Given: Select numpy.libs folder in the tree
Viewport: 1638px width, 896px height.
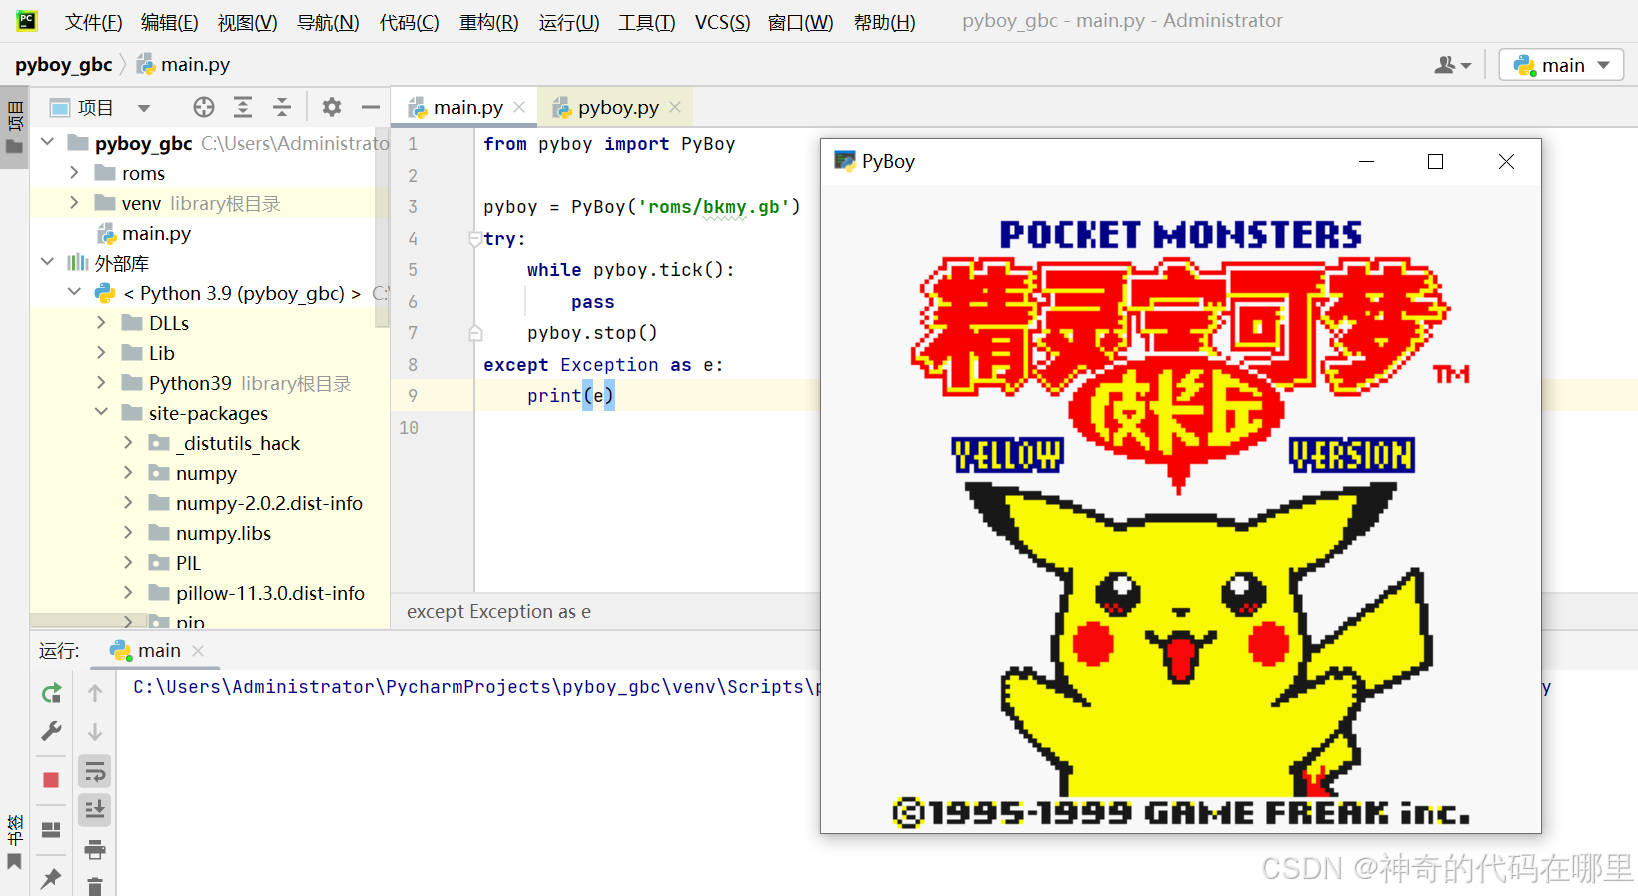Looking at the screenshot, I should [x=223, y=533].
